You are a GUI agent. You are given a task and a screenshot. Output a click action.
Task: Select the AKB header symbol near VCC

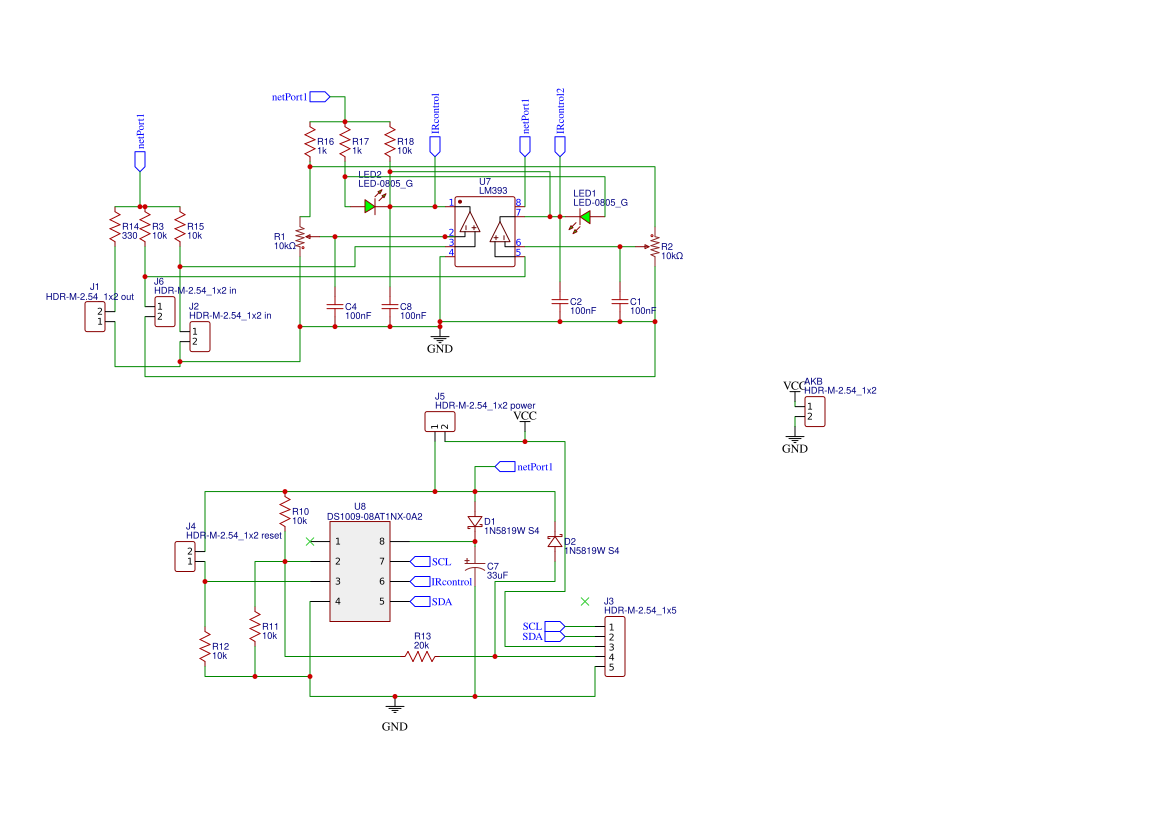[816, 410]
